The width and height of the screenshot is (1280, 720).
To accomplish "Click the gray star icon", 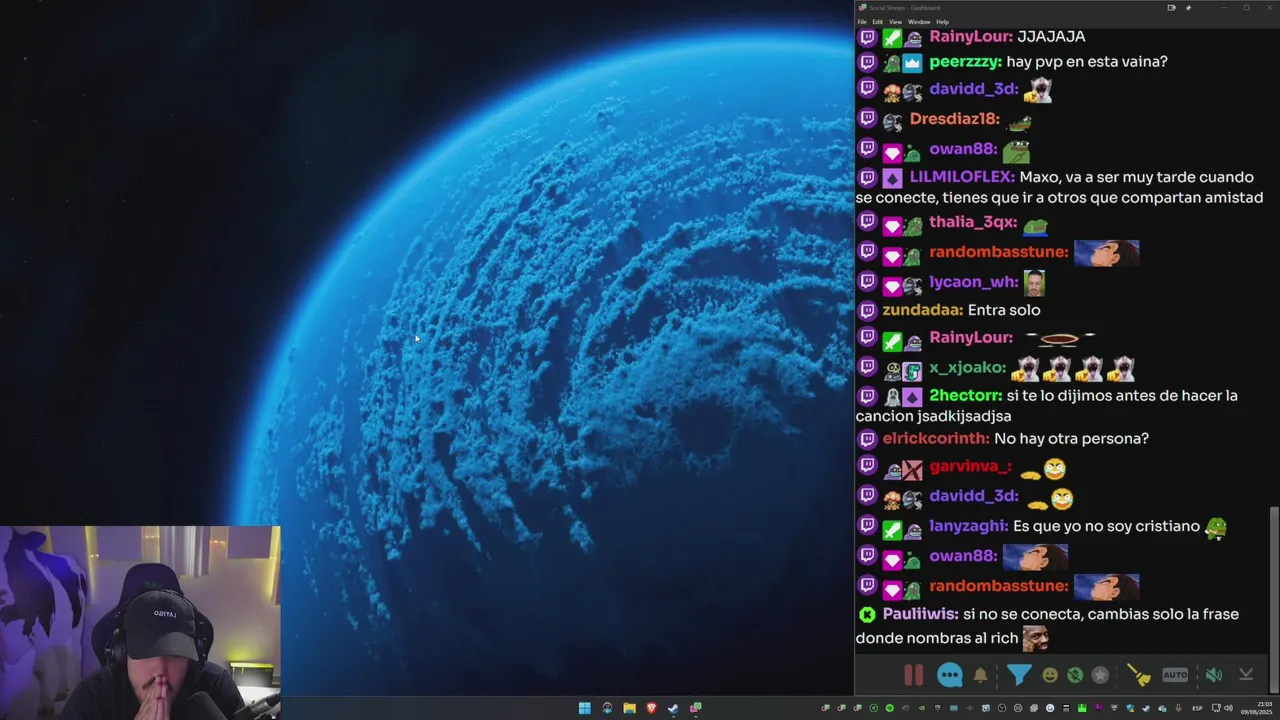I will 1100,675.
